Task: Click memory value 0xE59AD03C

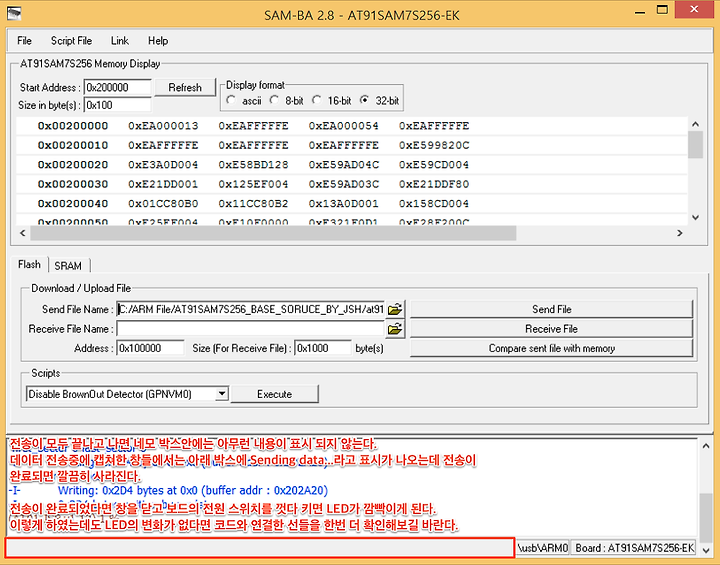Action: pyautogui.click(x=343, y=184)
